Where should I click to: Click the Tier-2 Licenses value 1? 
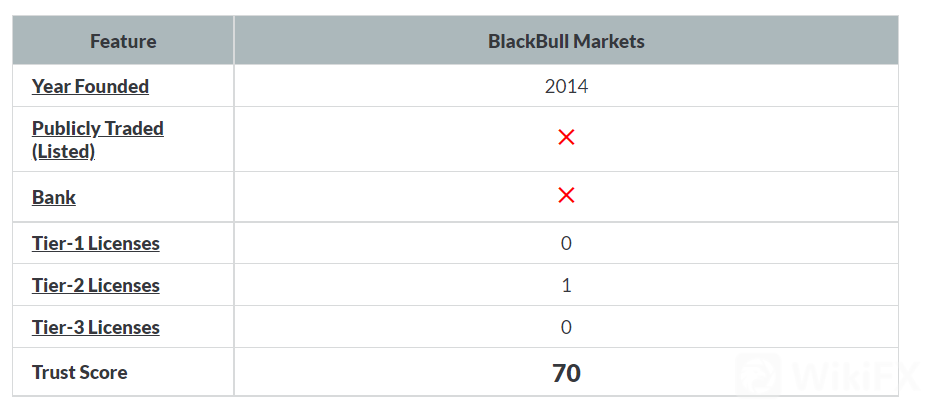coord(566,286)
